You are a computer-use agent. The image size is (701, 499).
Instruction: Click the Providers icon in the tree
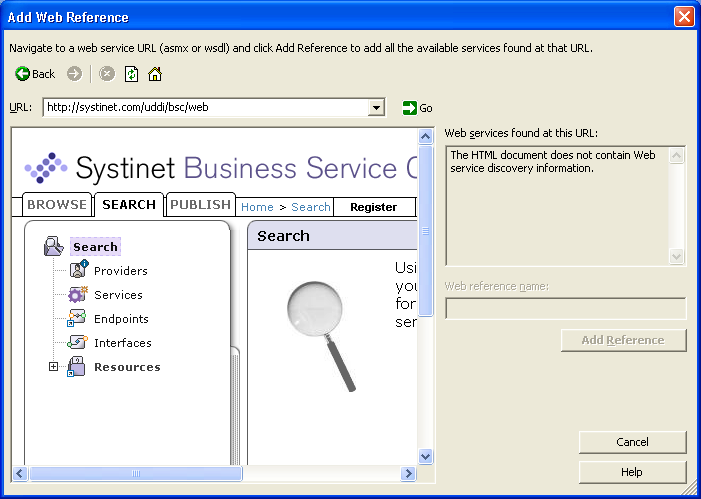(79, 269)
